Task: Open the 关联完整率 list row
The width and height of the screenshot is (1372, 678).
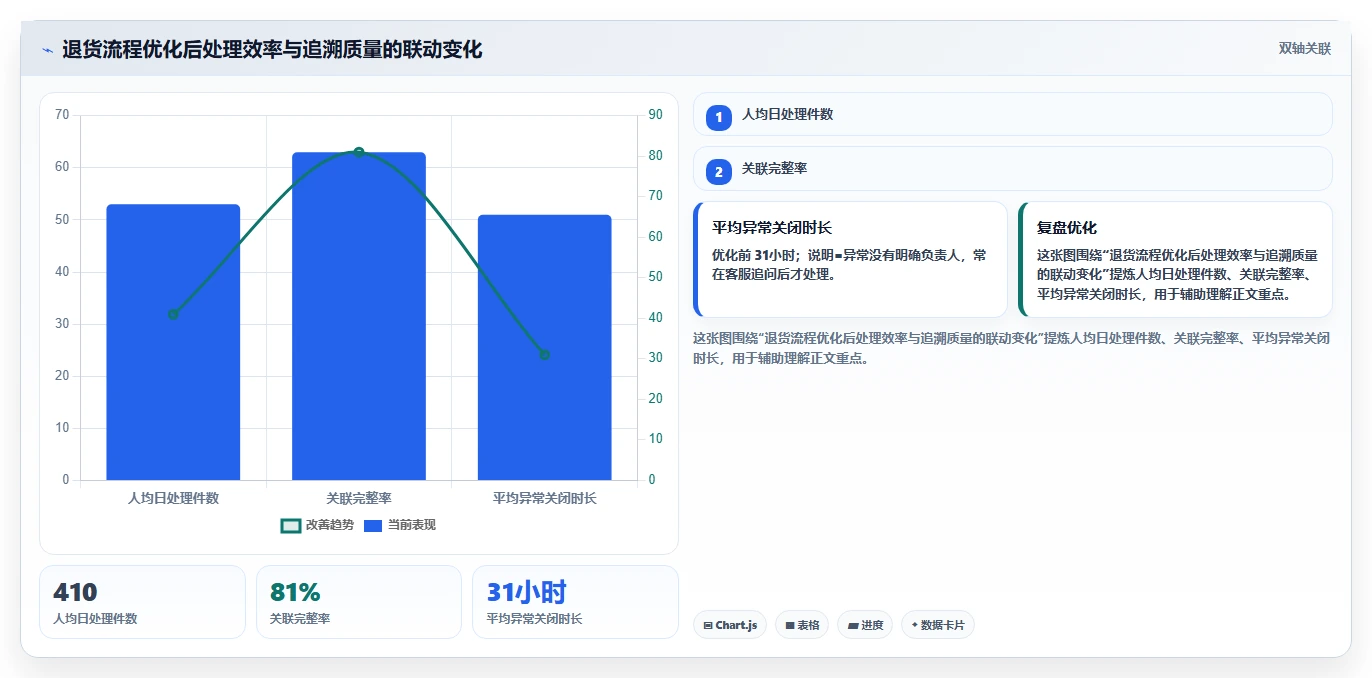Action: [1012, 168]
